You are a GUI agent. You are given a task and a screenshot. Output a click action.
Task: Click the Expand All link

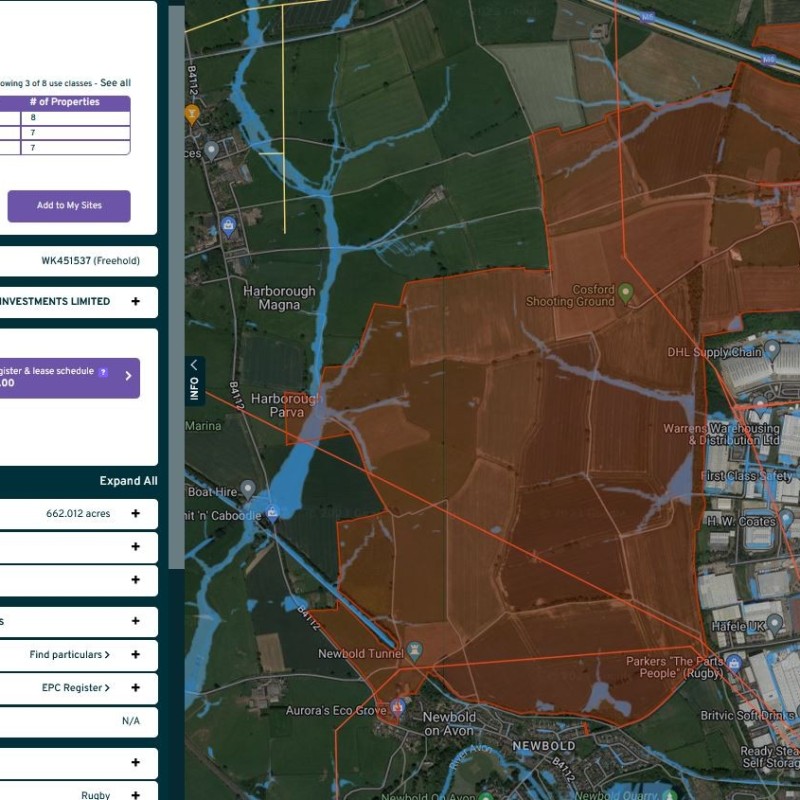tap(128, 481)
